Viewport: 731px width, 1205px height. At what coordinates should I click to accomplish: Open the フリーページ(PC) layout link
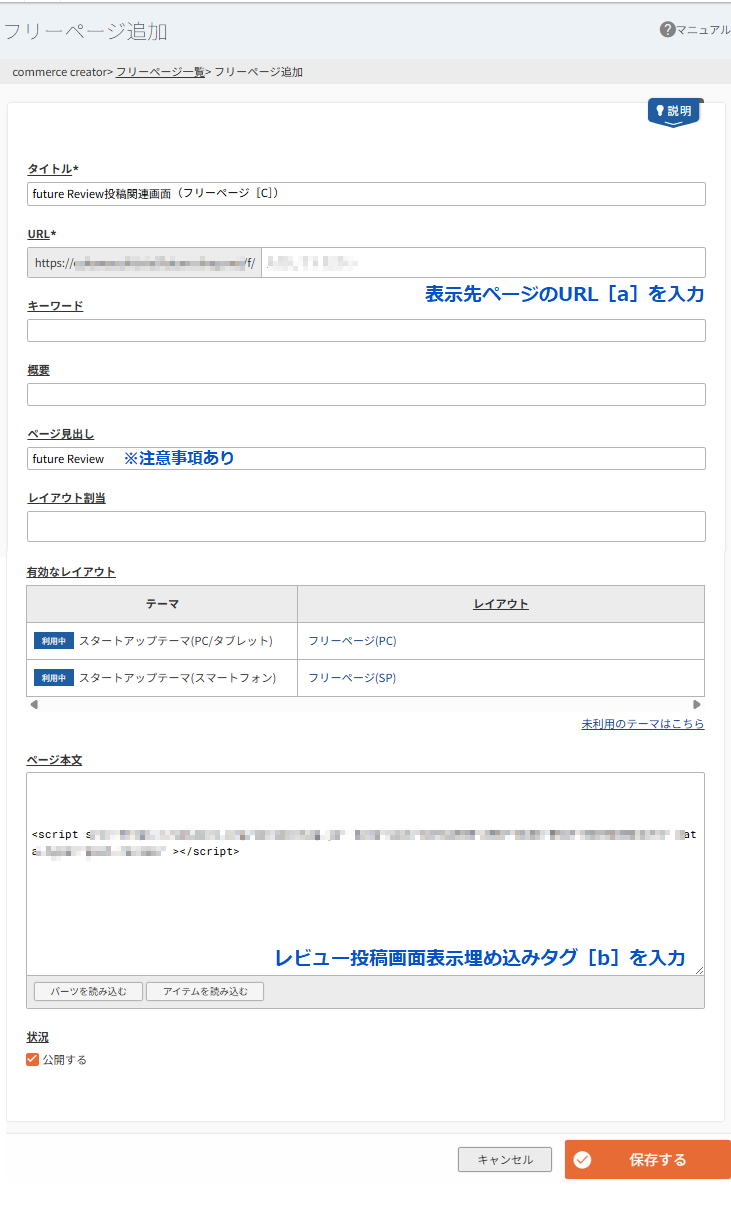[x=352, y=641]
